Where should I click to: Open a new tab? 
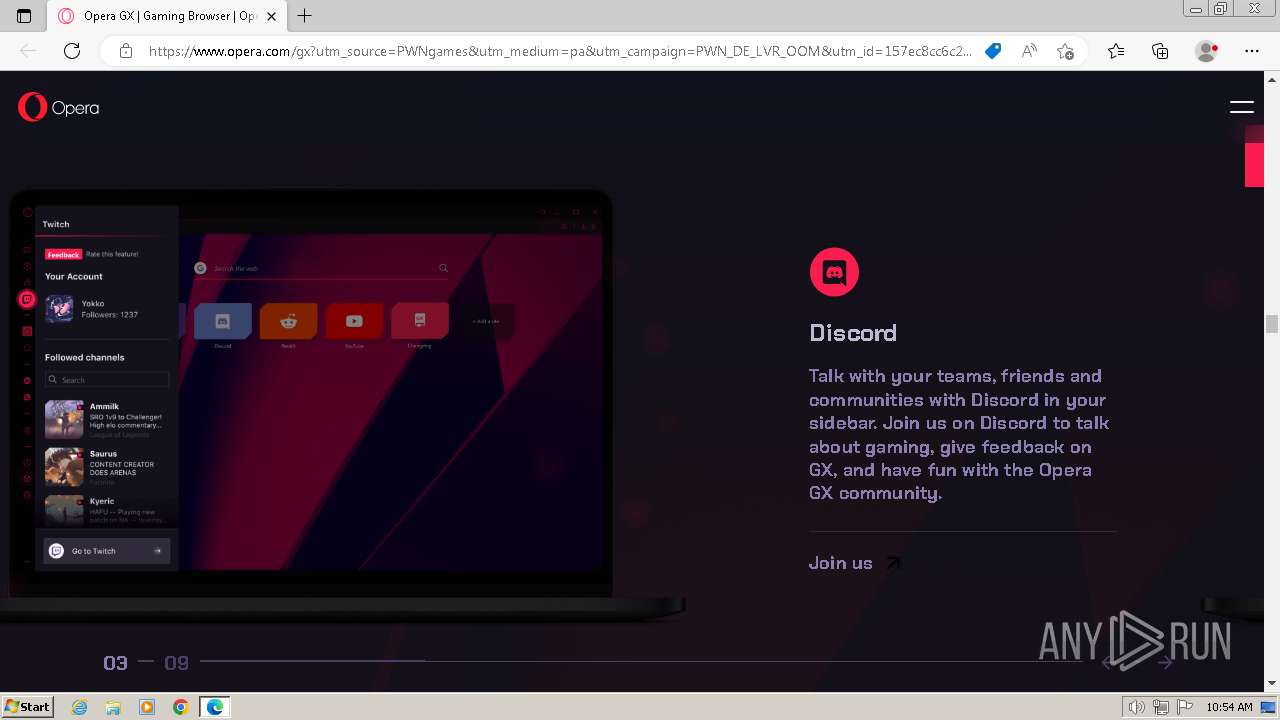pyautogui.click(x=305, y=16)
